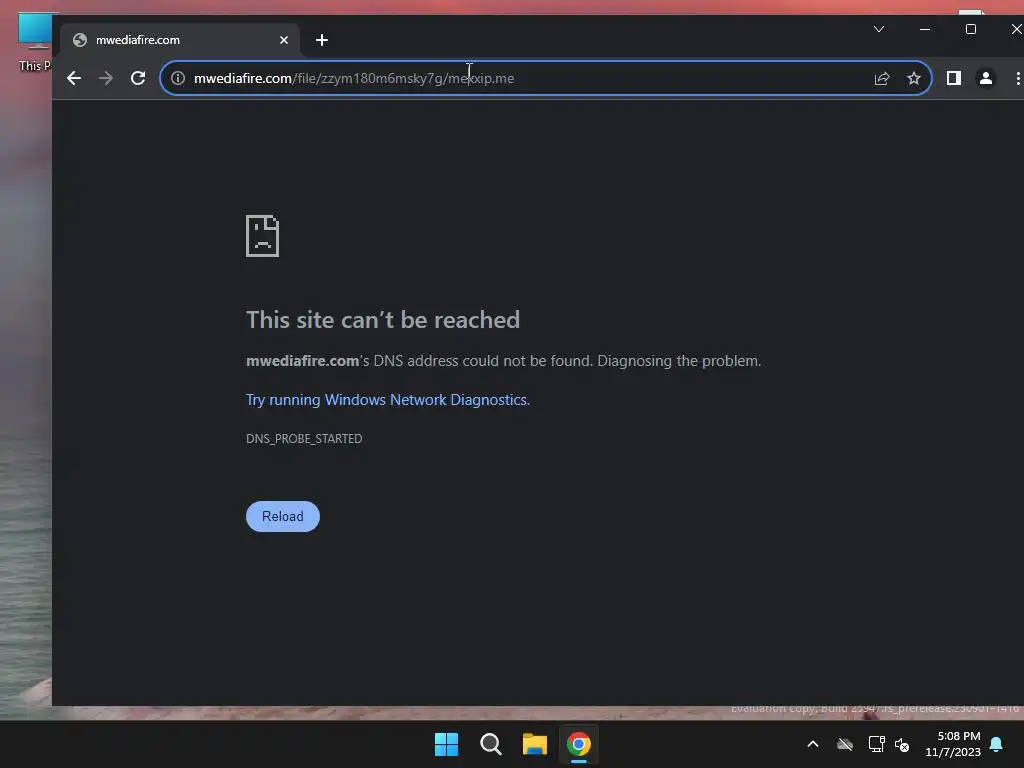The height and width of the screenshot is (768, 1024).
Task: Click the muted volume tray icon
Action: [903, 744]
